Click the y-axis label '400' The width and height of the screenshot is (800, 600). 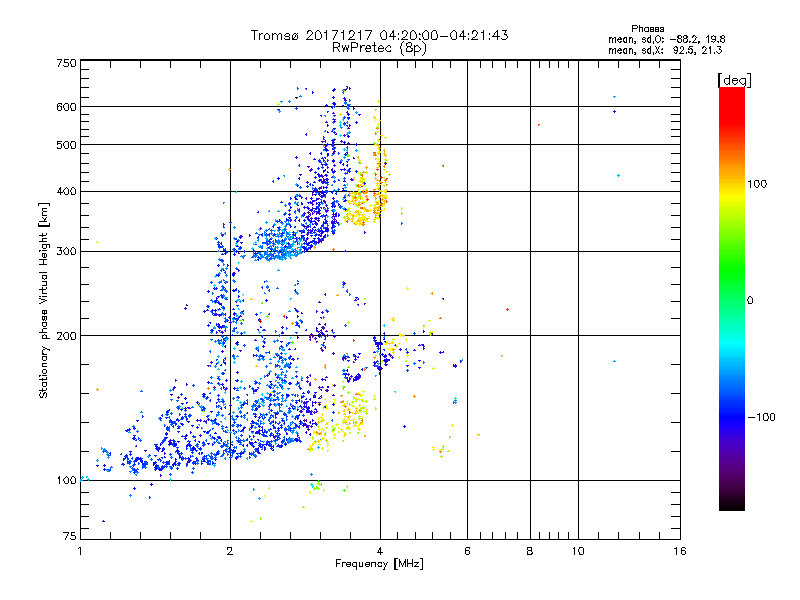(x=67, y=192)
